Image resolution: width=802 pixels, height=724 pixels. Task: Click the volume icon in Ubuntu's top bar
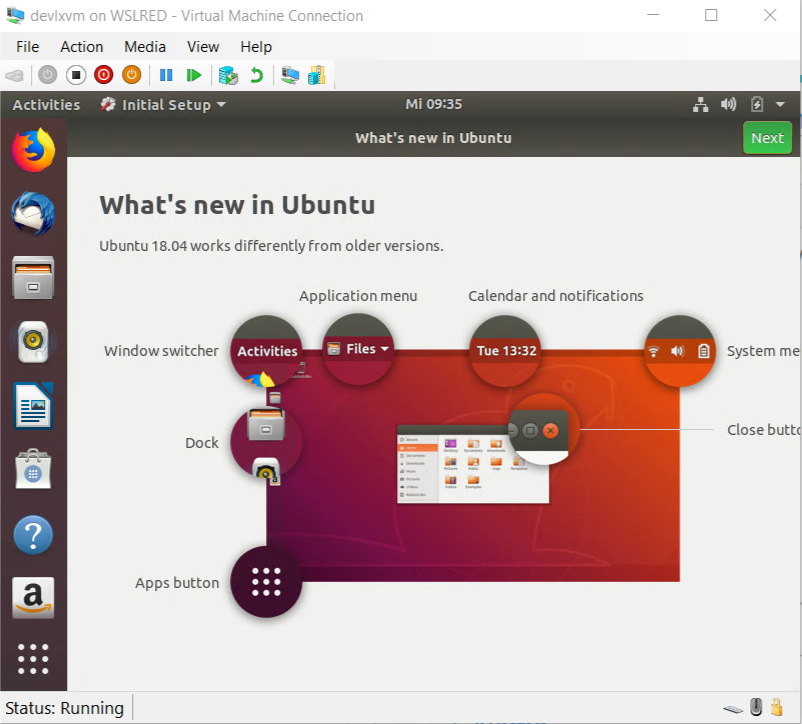pos(728,104)
